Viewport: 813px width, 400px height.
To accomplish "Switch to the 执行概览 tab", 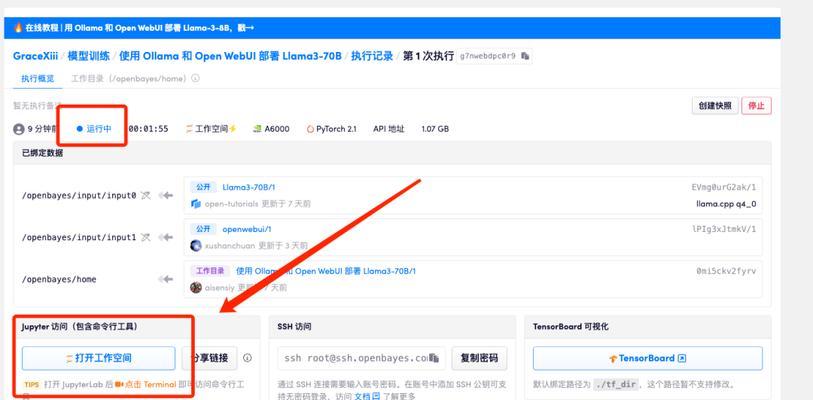I will pos(37,78).
